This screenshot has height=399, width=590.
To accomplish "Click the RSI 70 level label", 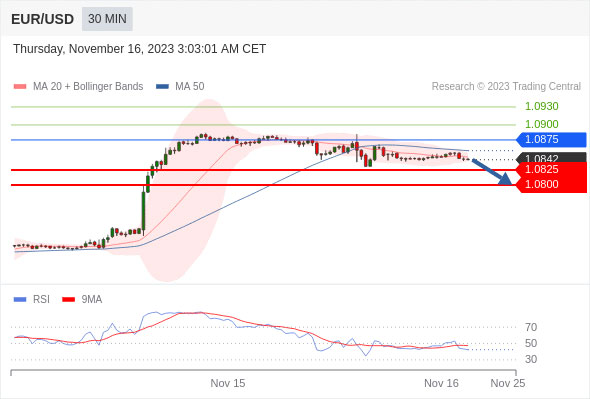I will click(x=531, y=327).
